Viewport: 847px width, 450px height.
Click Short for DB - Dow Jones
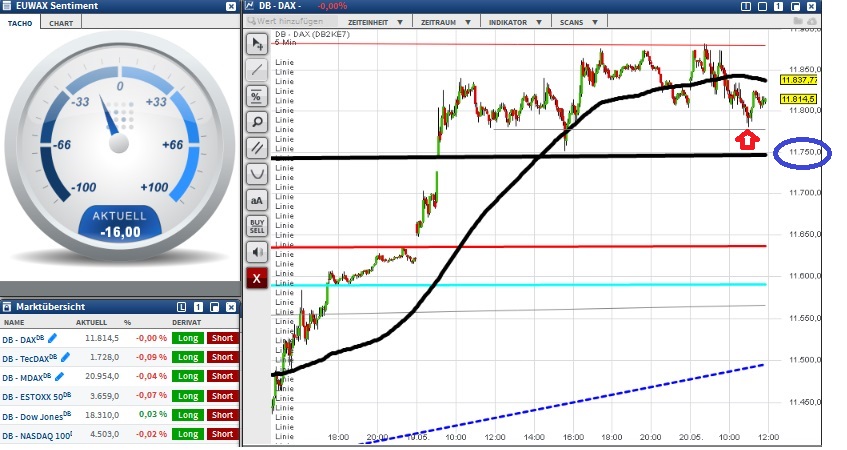pyautogui.click(x=222, y=415)
